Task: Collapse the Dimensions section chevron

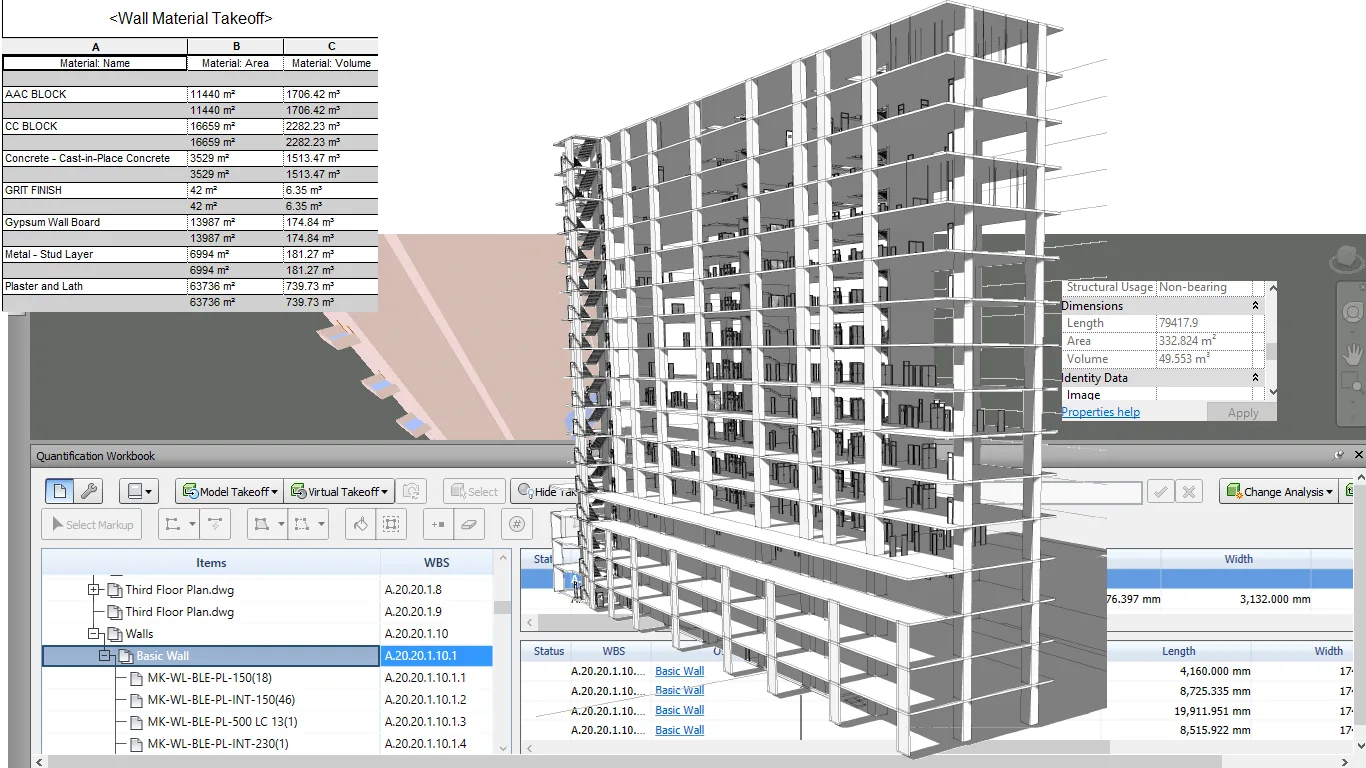Action: (x=1256, y=306)
